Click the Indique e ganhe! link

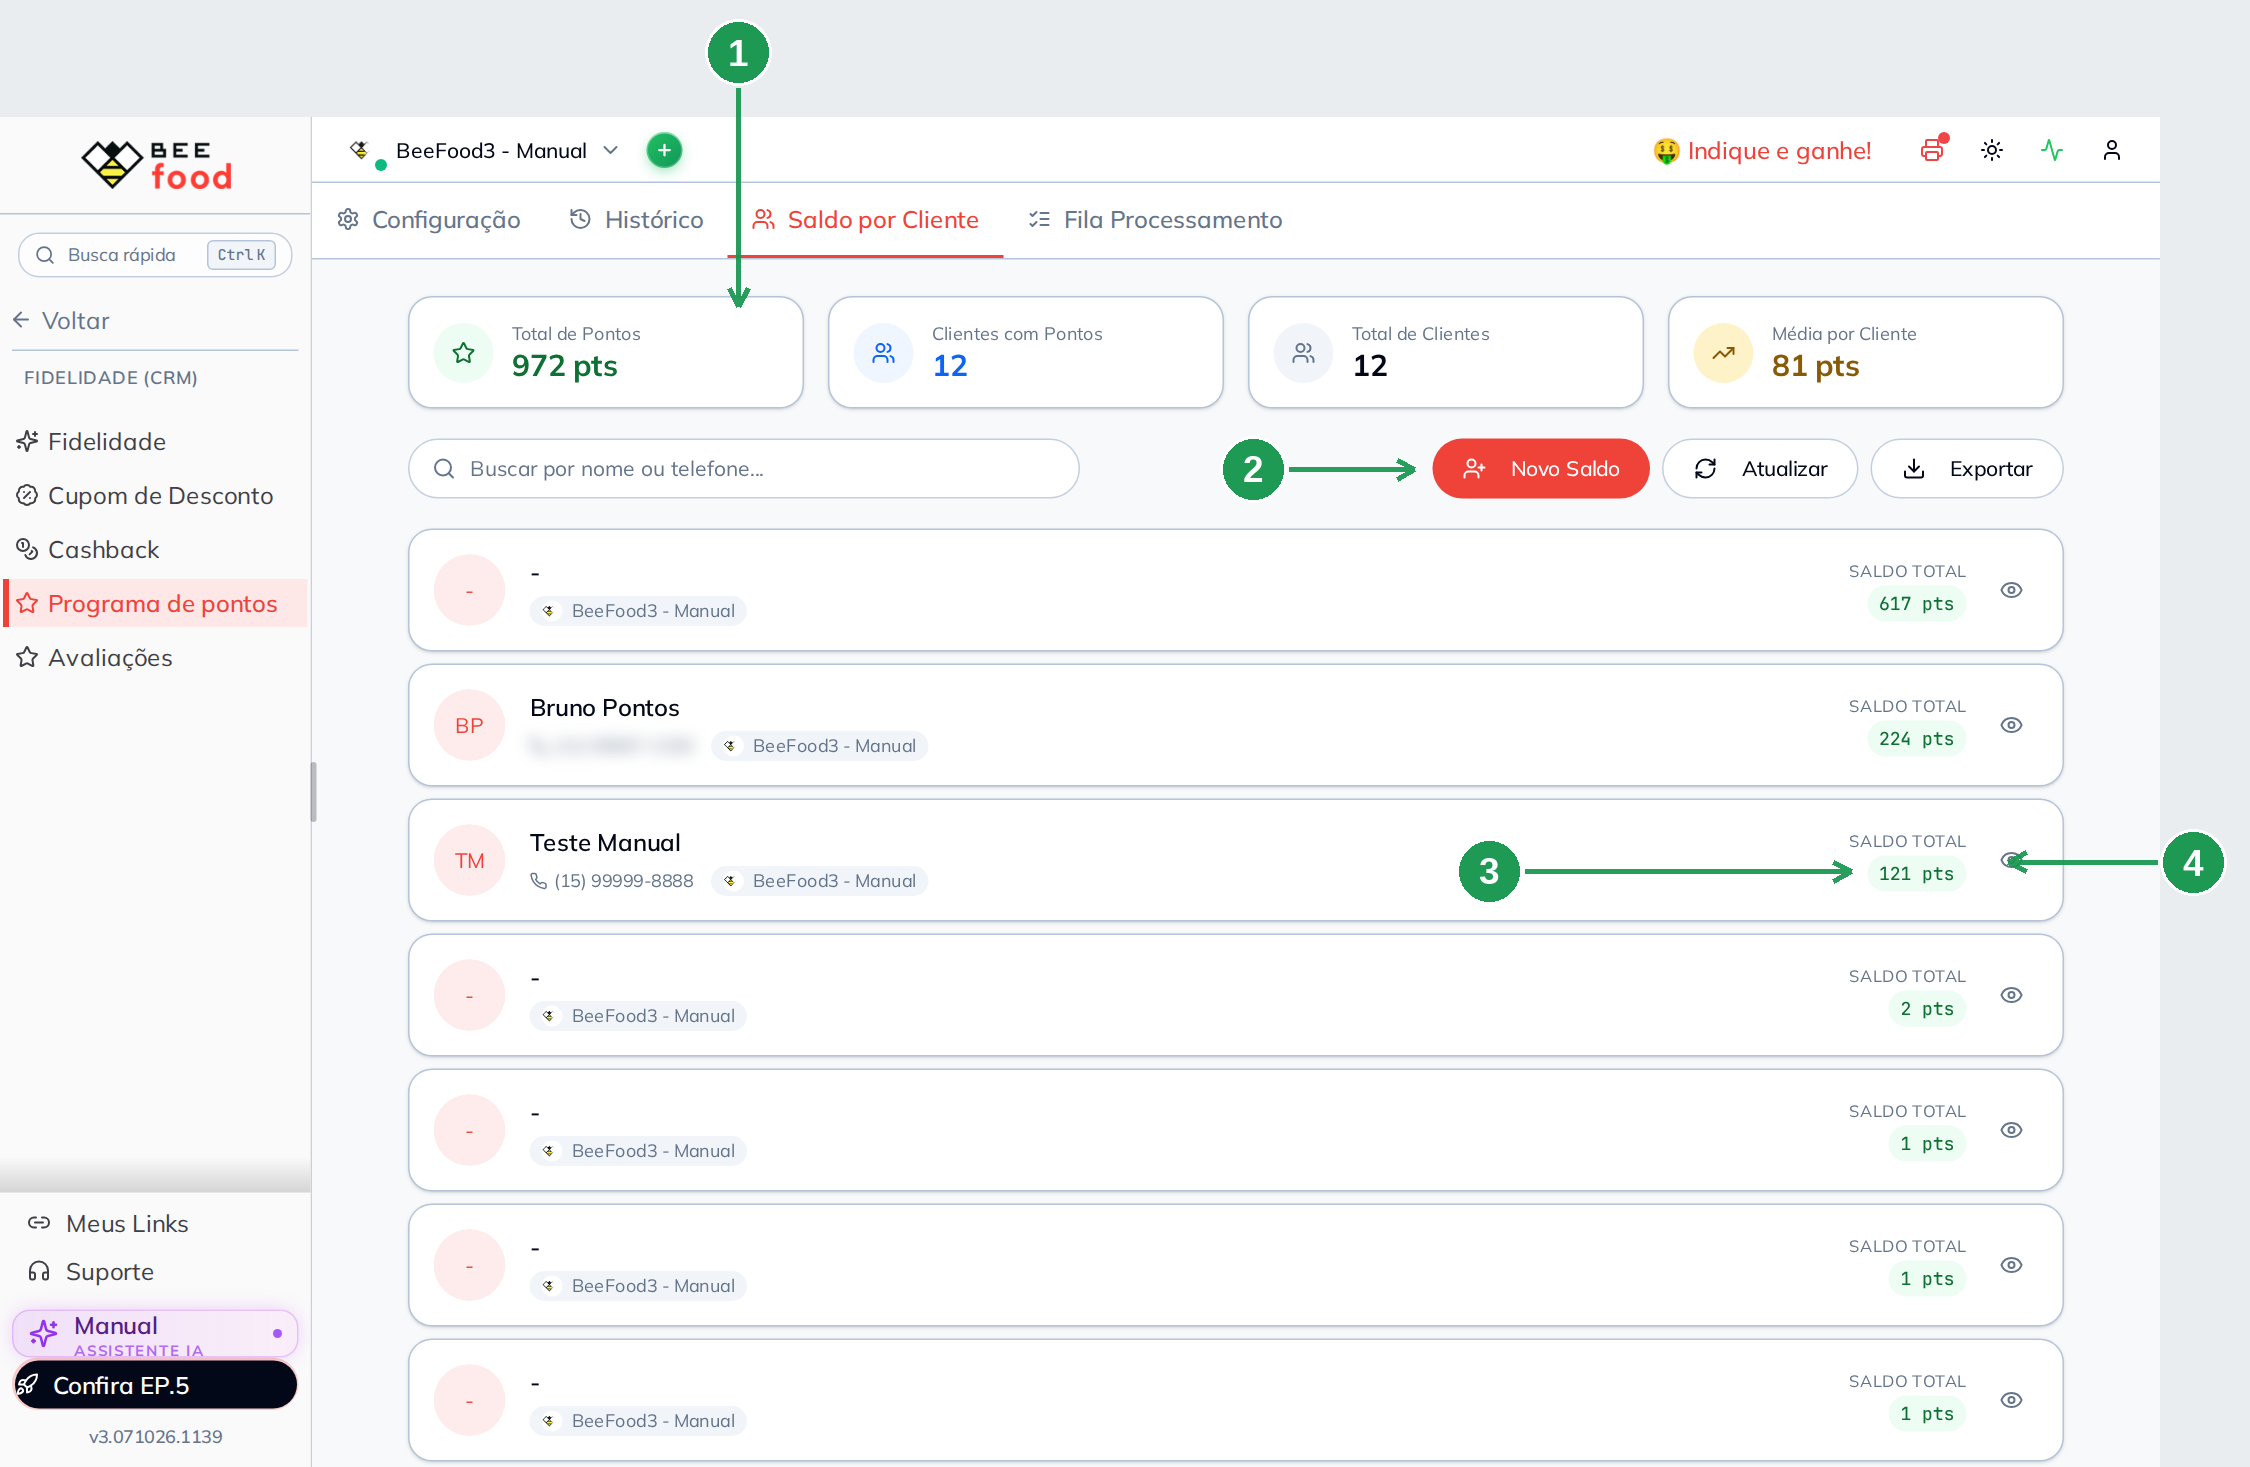pos(1779,151)
